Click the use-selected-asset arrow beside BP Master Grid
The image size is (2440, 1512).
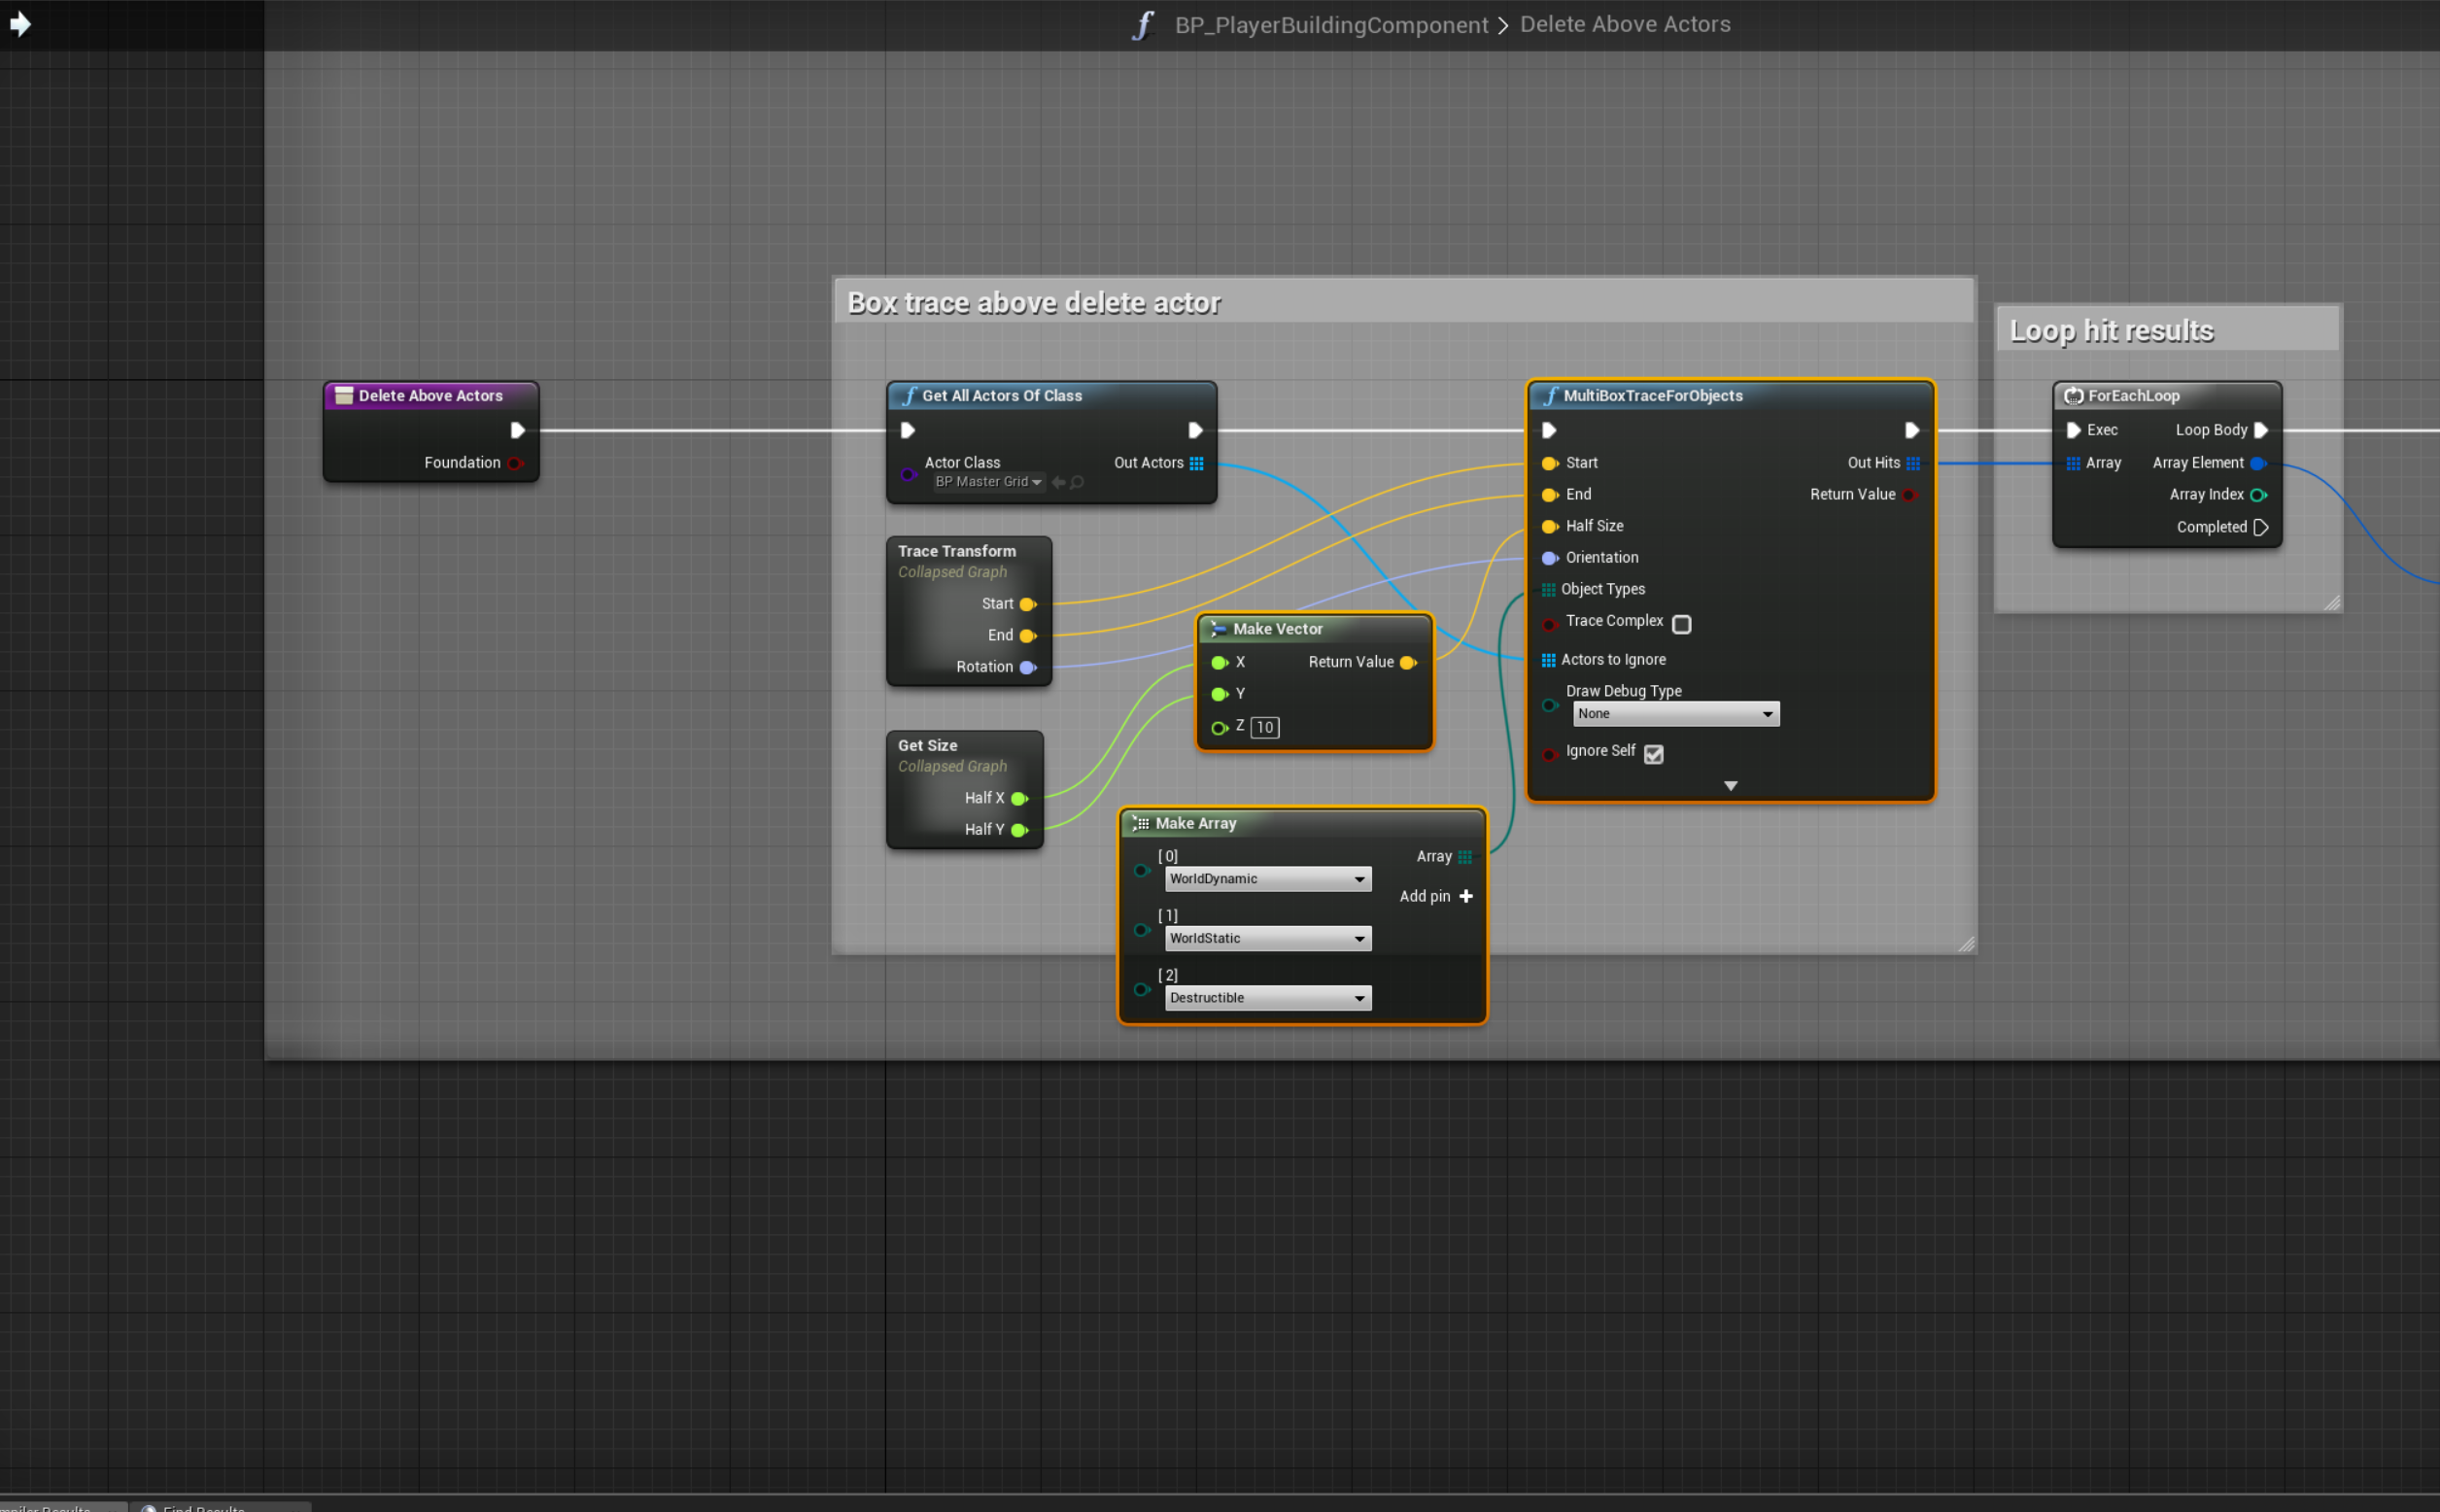pos(1058,482)
